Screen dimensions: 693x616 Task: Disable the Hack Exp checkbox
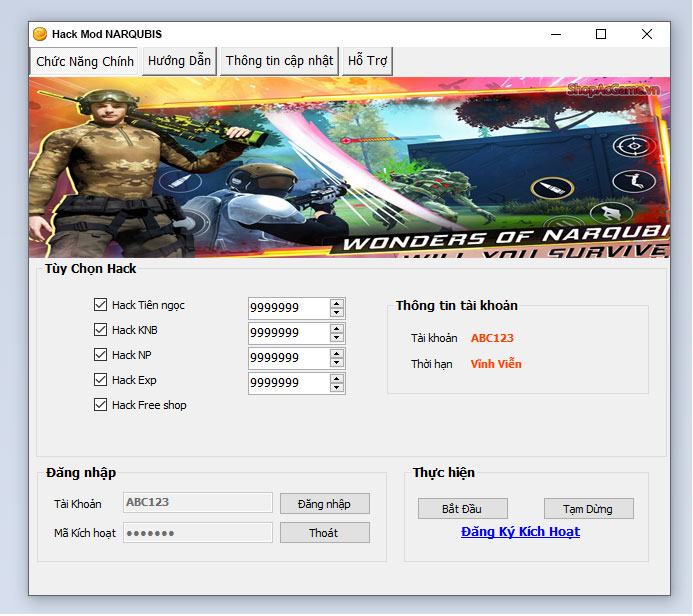coord(100,380)
